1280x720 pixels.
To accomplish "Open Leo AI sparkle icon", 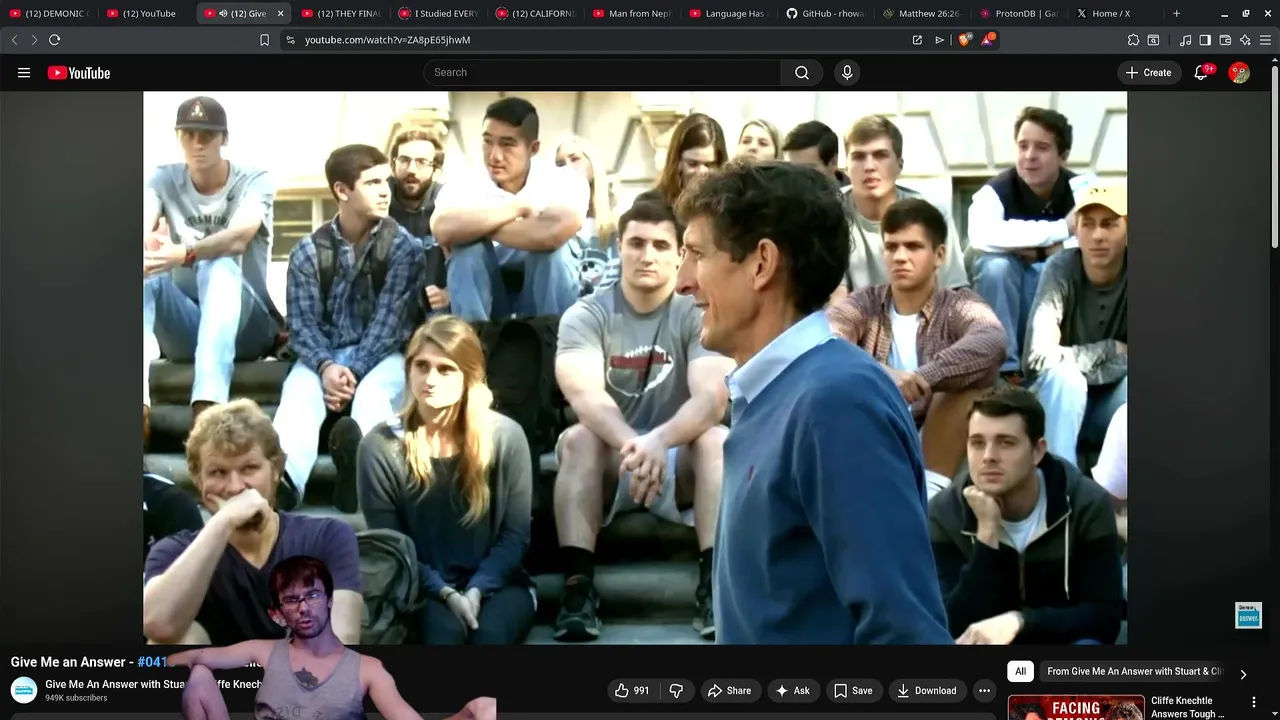I will coord(1245,40).
